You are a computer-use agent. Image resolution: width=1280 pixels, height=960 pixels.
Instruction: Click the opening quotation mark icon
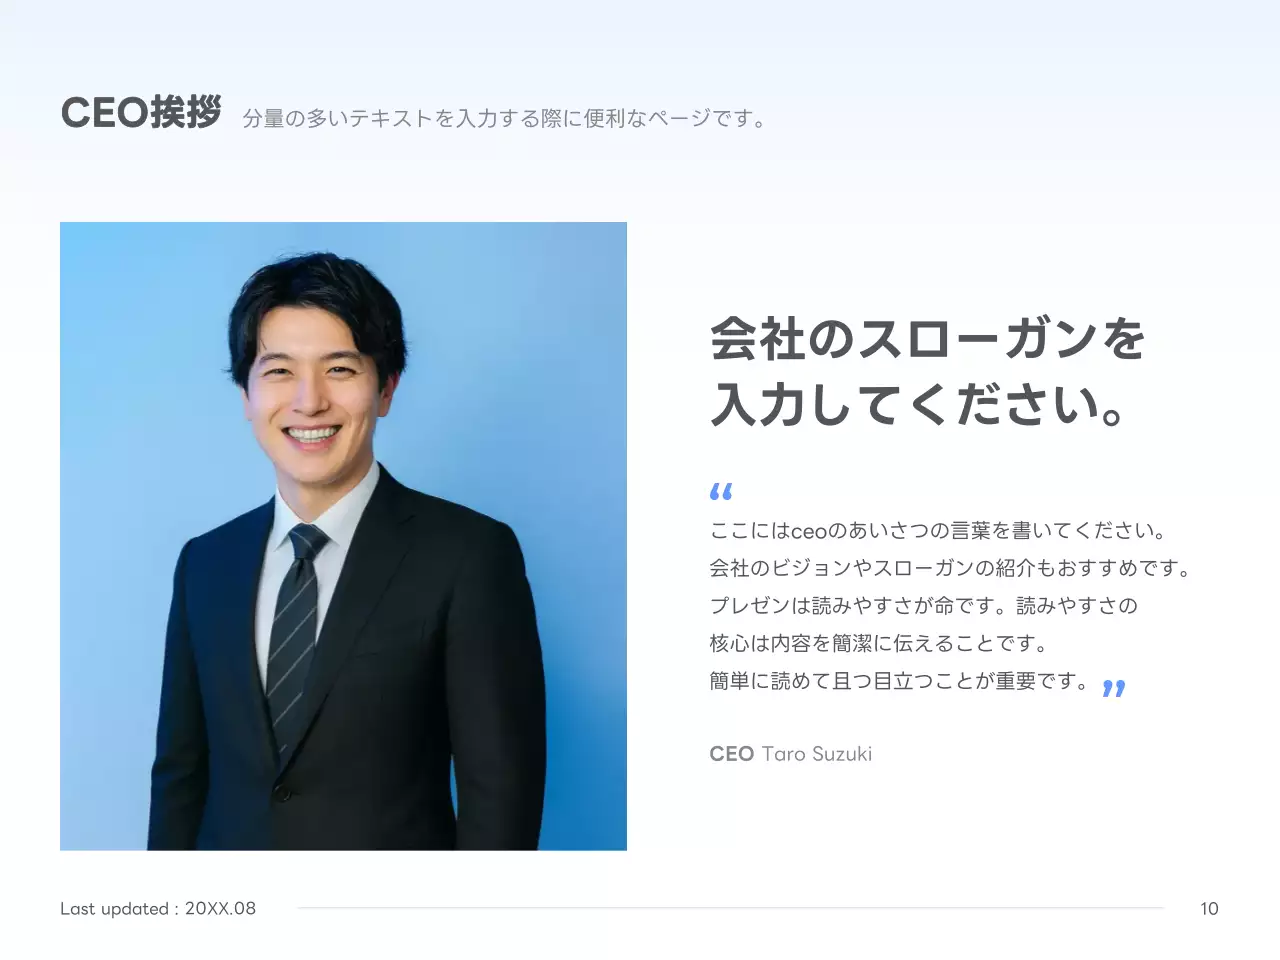click(x=721, y=490)
